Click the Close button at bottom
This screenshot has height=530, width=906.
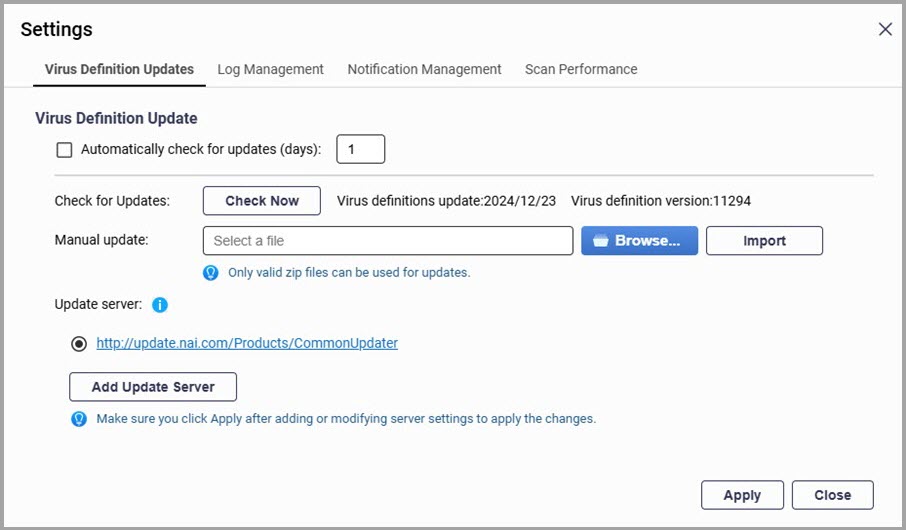[832, 495]
